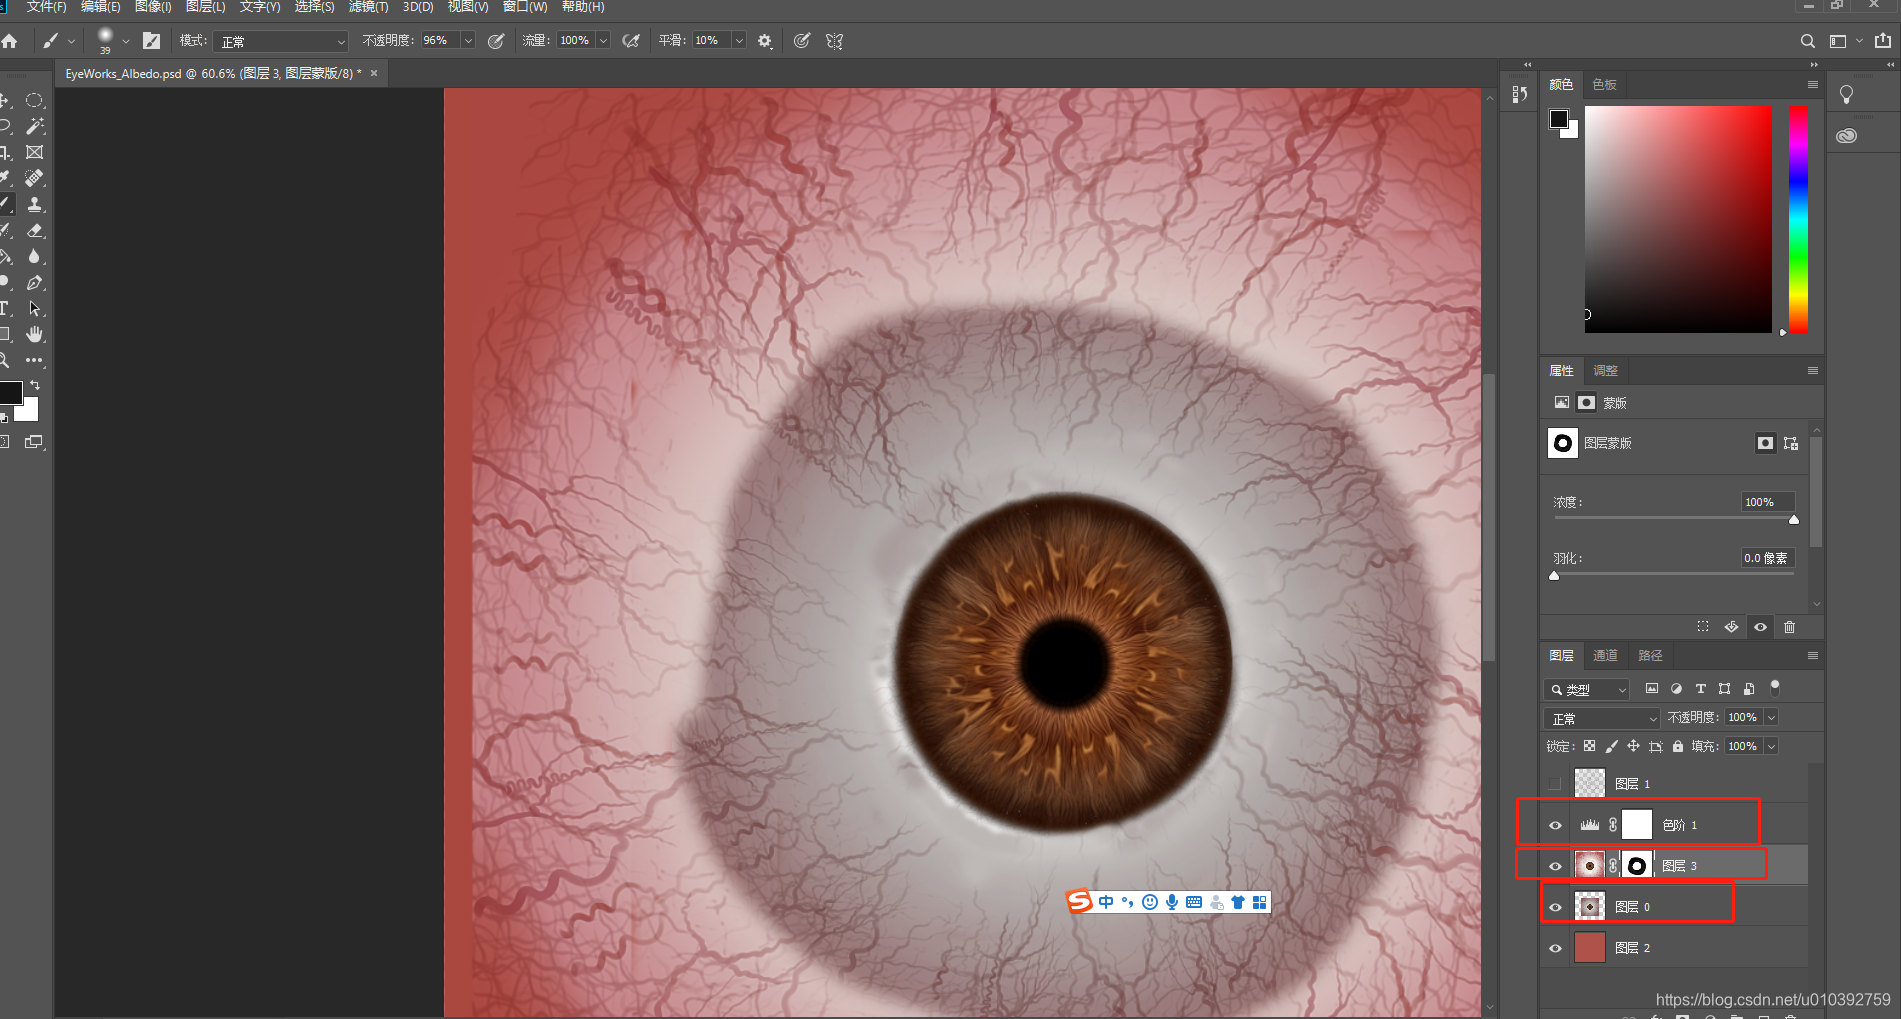Hide the 图层 2 layer

click(x=1555, y=948)
